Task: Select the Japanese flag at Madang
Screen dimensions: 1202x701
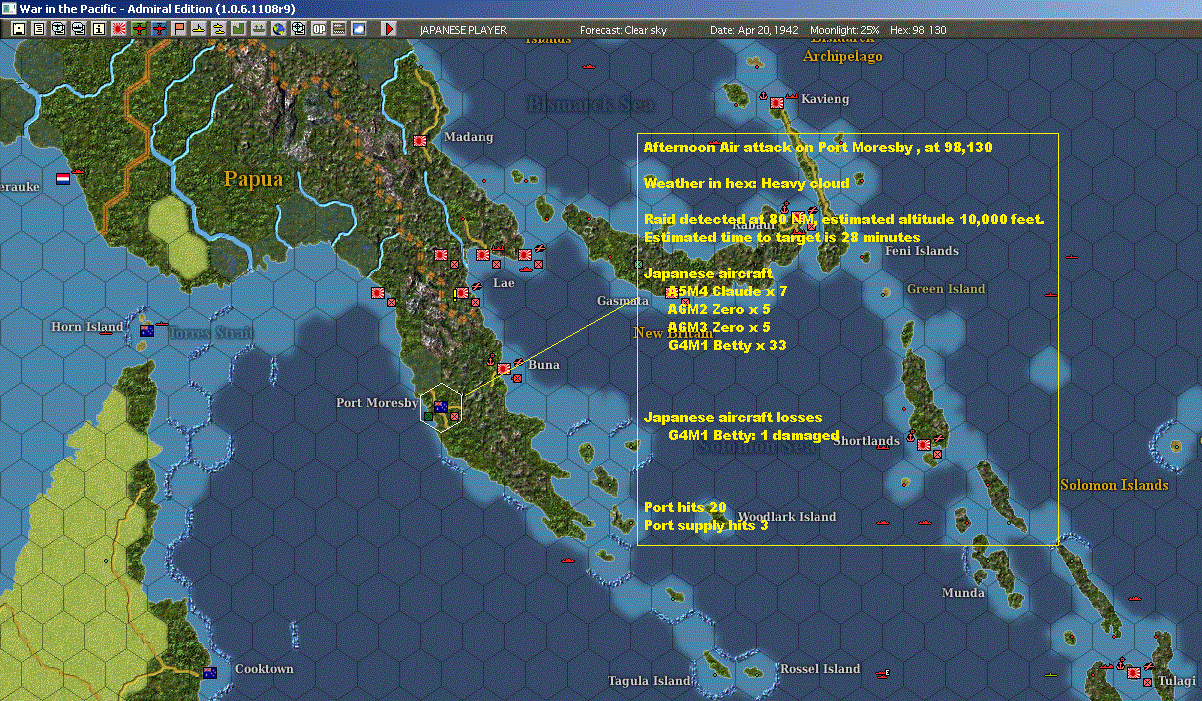Action: point(420,141)
